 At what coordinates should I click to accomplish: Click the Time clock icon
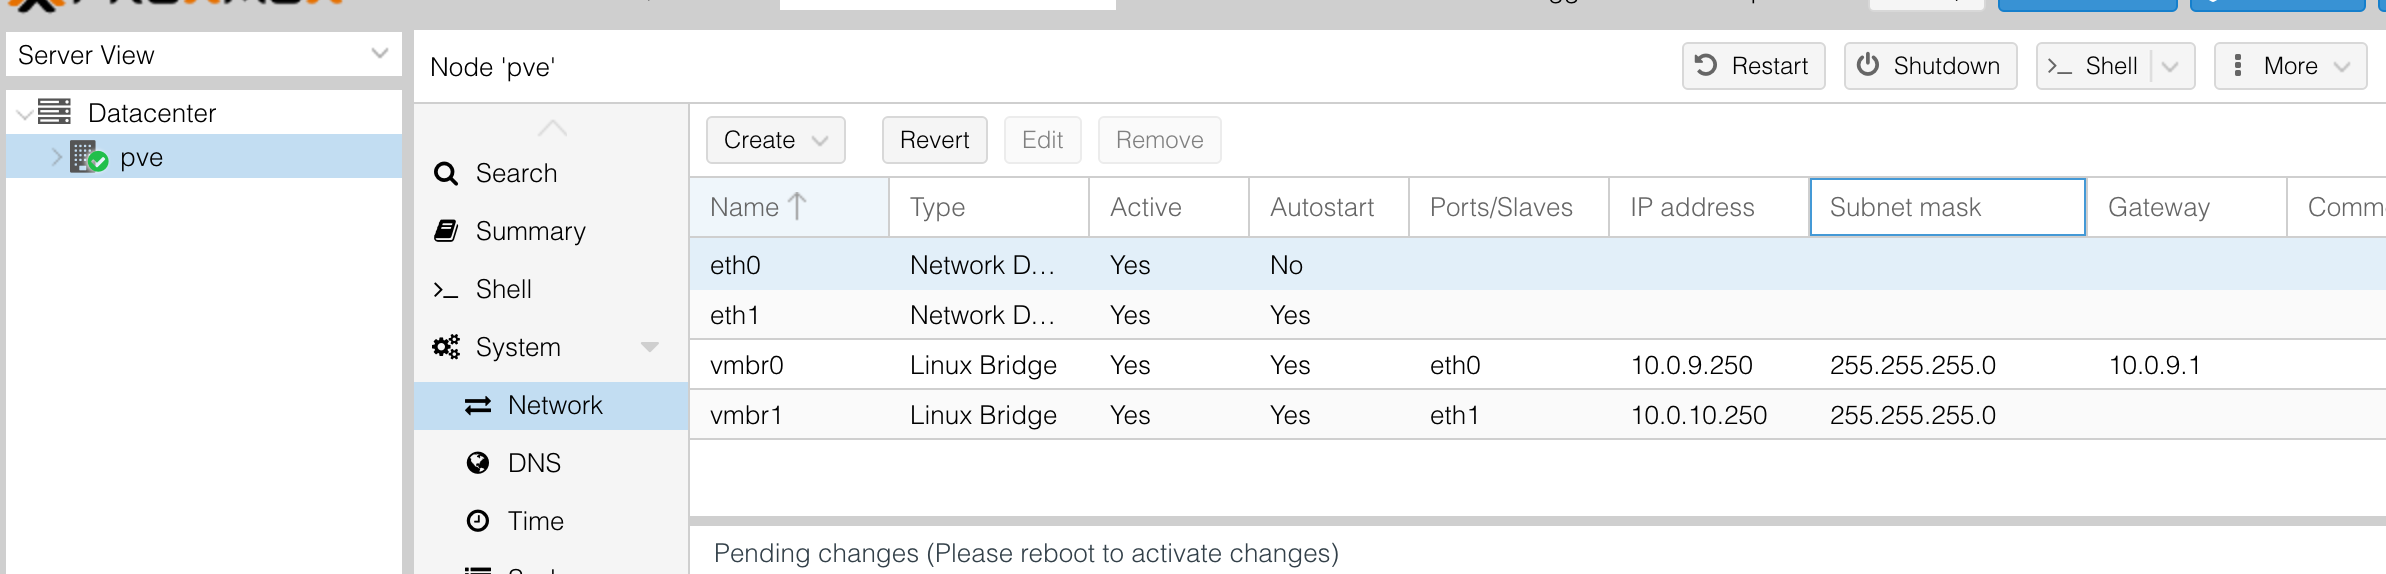478,522
